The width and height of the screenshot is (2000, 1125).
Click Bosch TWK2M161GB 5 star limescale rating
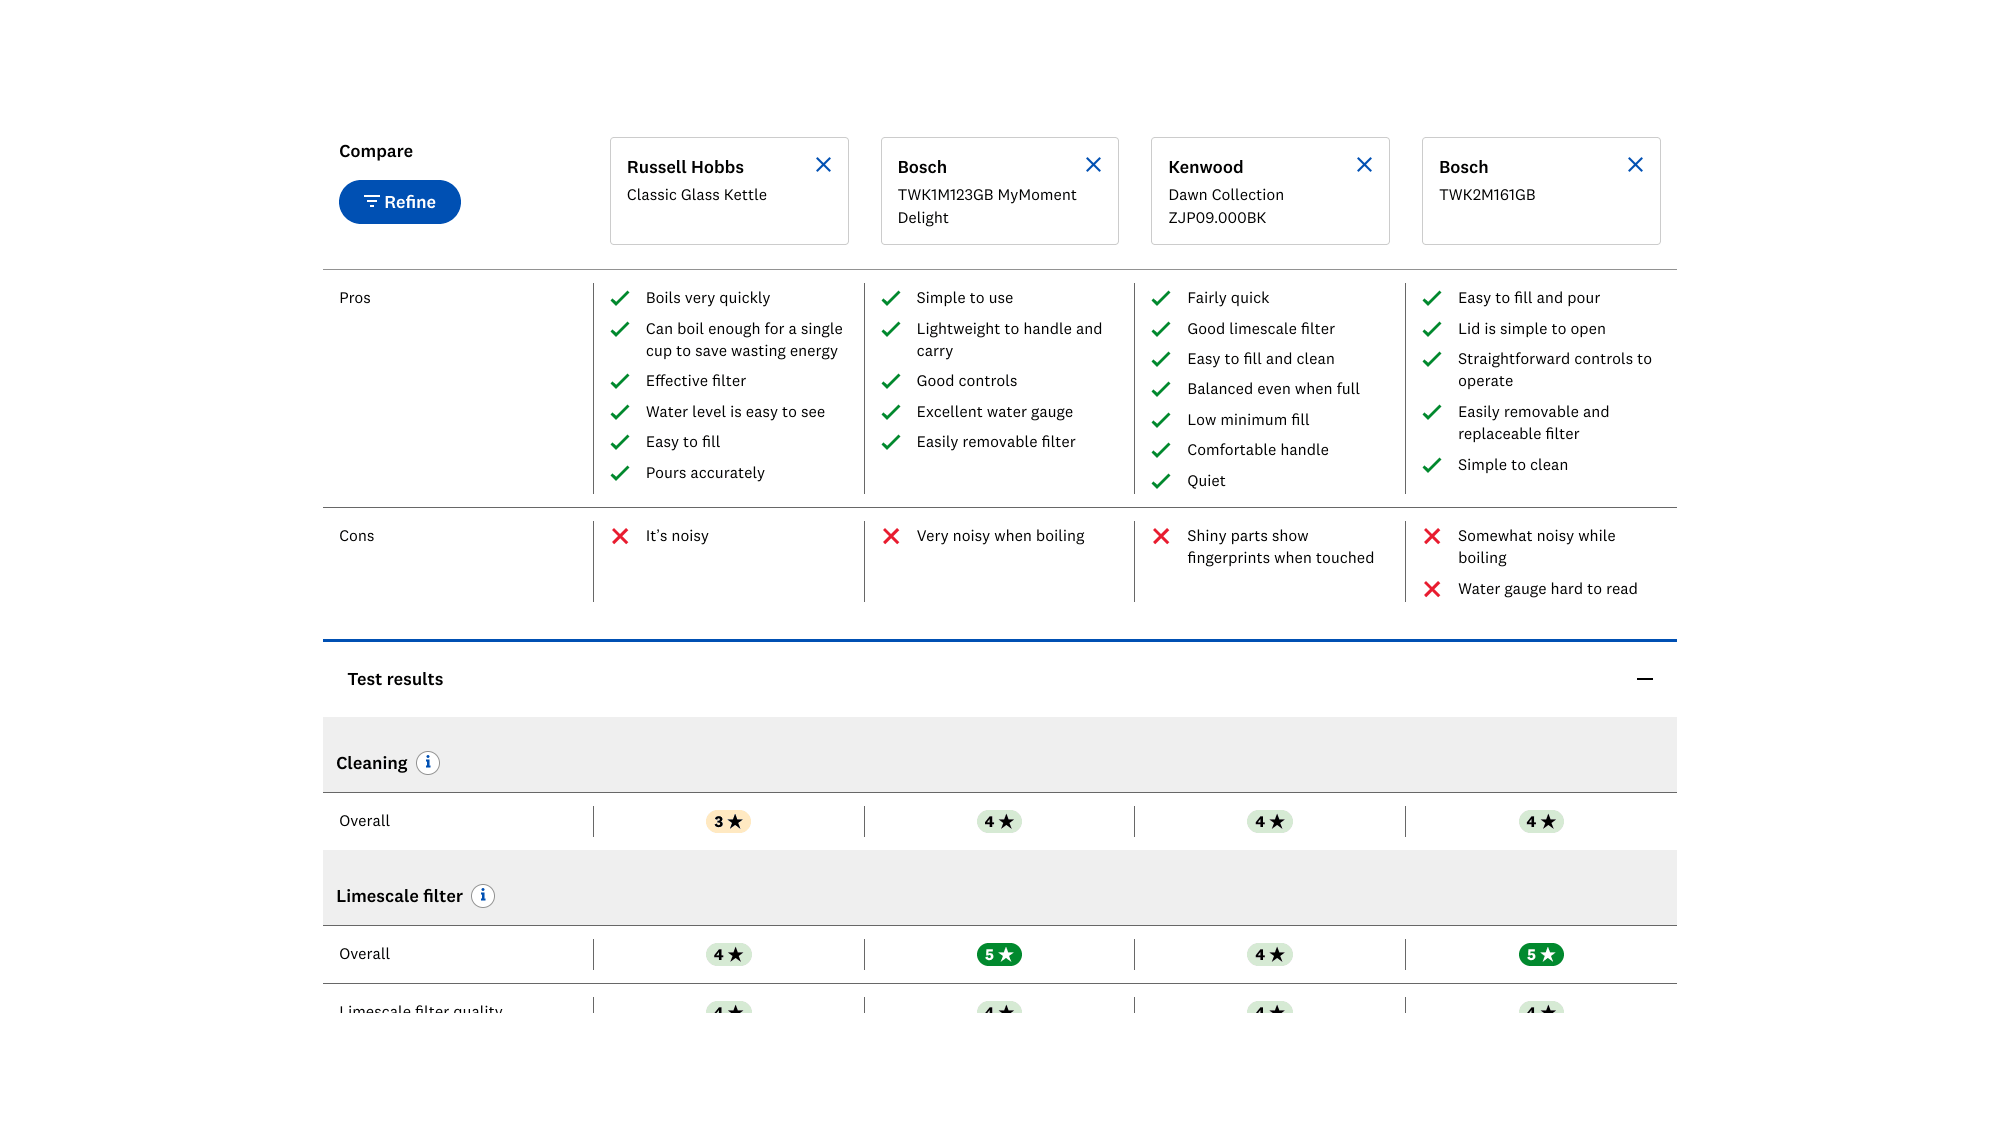[x=1540, y=955]
